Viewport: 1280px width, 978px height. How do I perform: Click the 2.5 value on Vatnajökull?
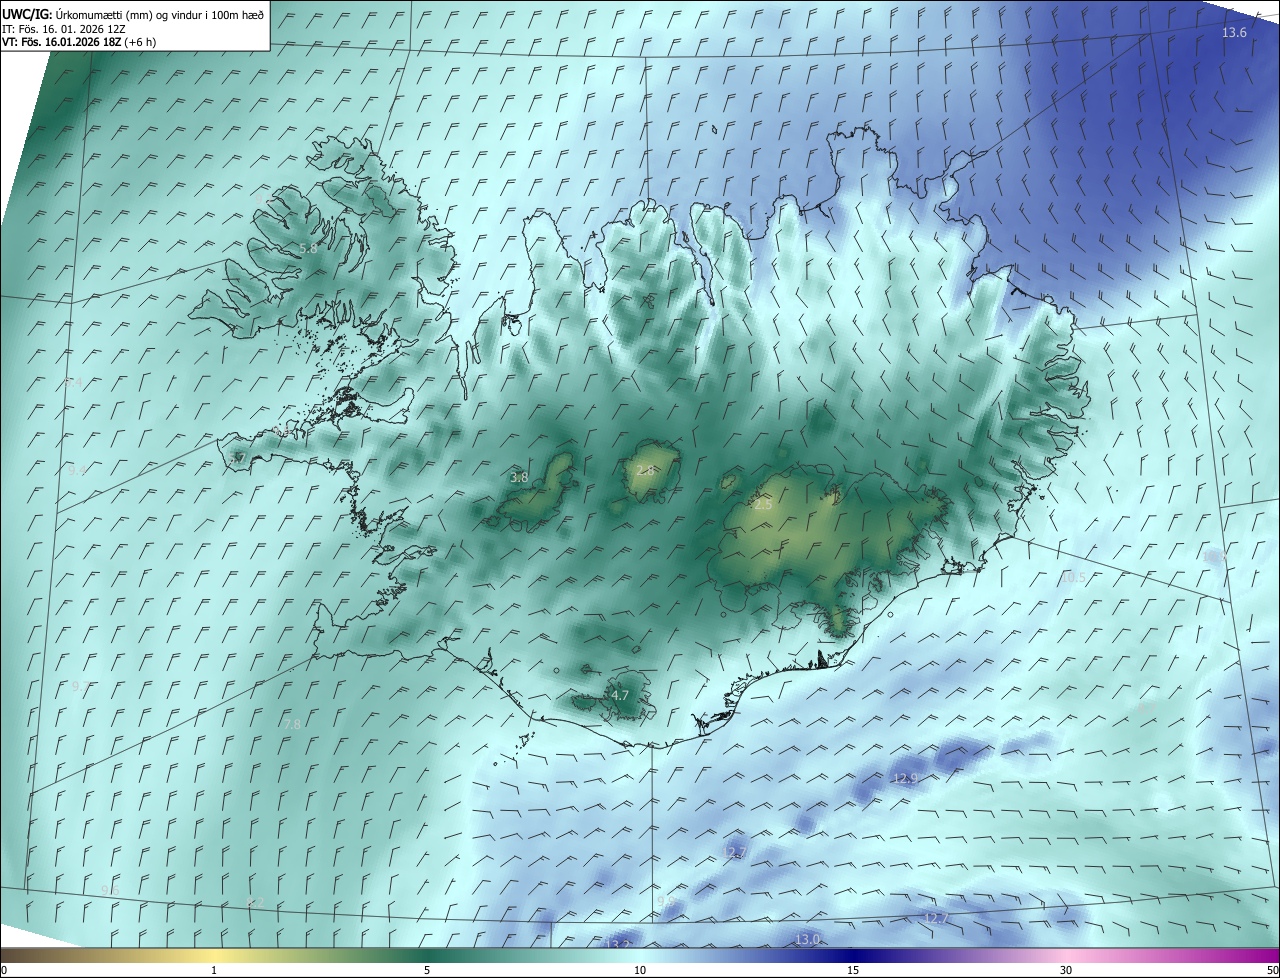(x=763, y=505)
